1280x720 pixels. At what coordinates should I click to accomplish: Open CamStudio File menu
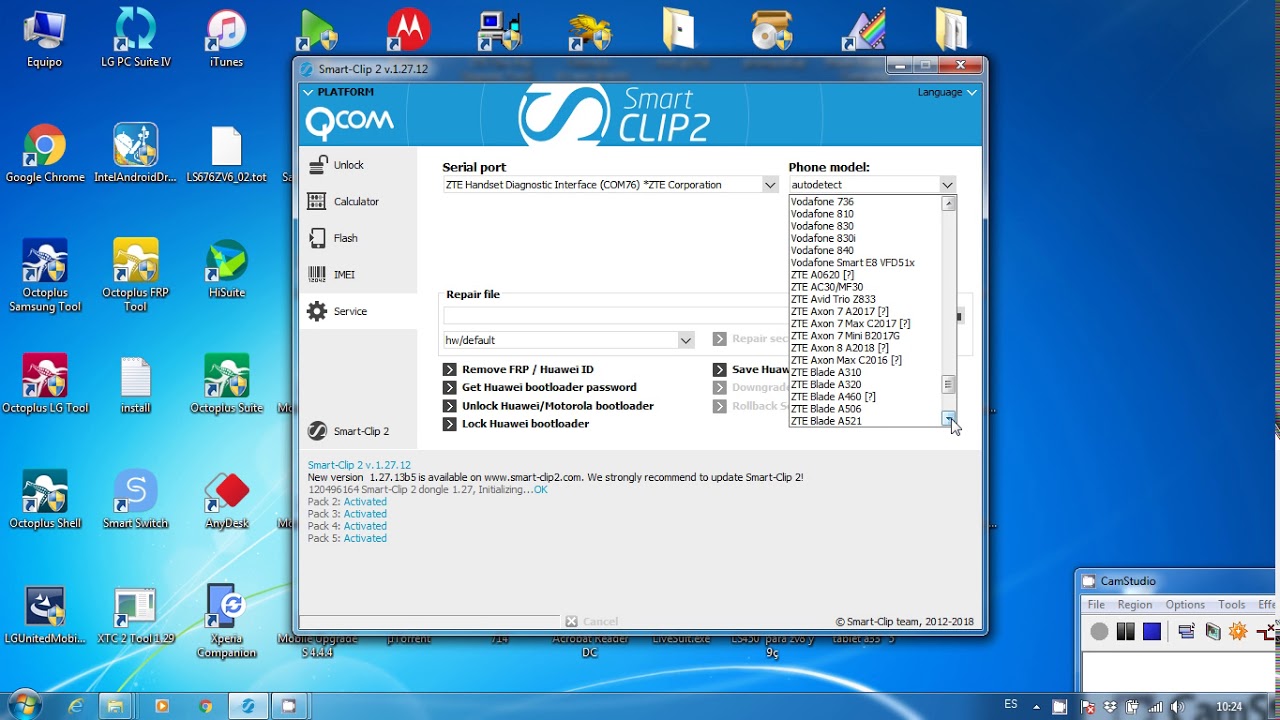[x=1096, y=605]
